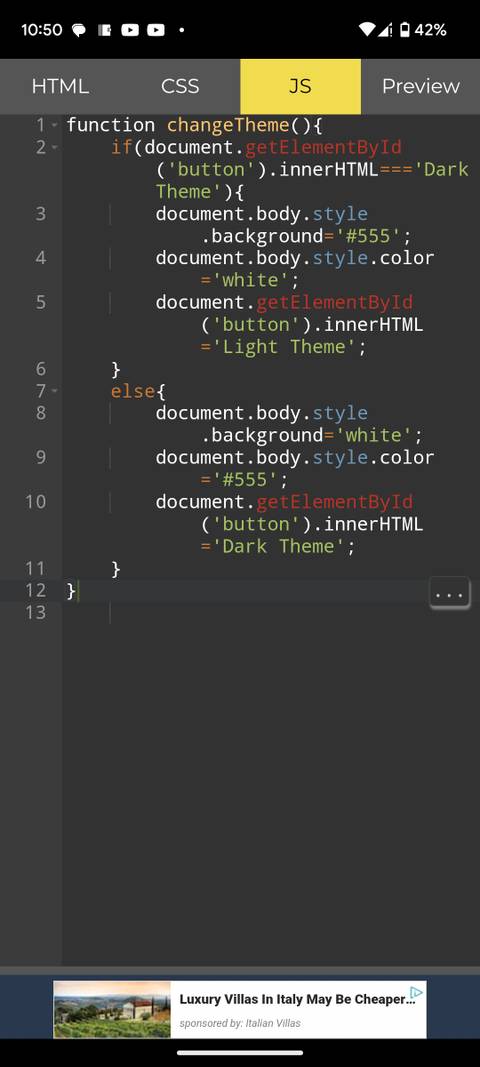Tap the wallet notification icon in status bar

(105, 30)
